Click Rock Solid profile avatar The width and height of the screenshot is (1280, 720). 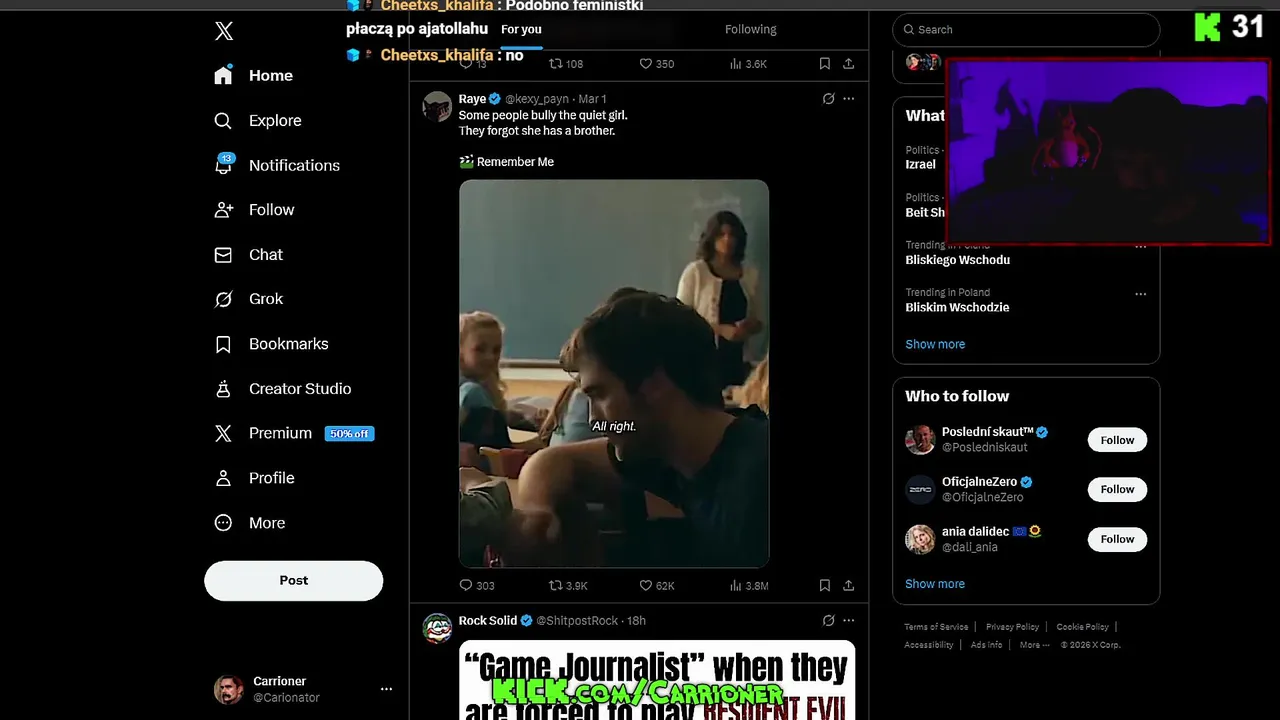click(x=437, y=628)
